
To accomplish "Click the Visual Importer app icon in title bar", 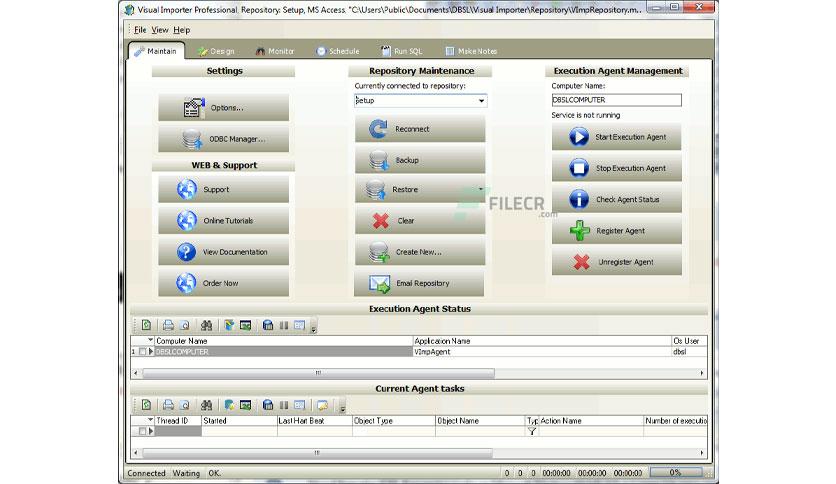I will [129, 10].
